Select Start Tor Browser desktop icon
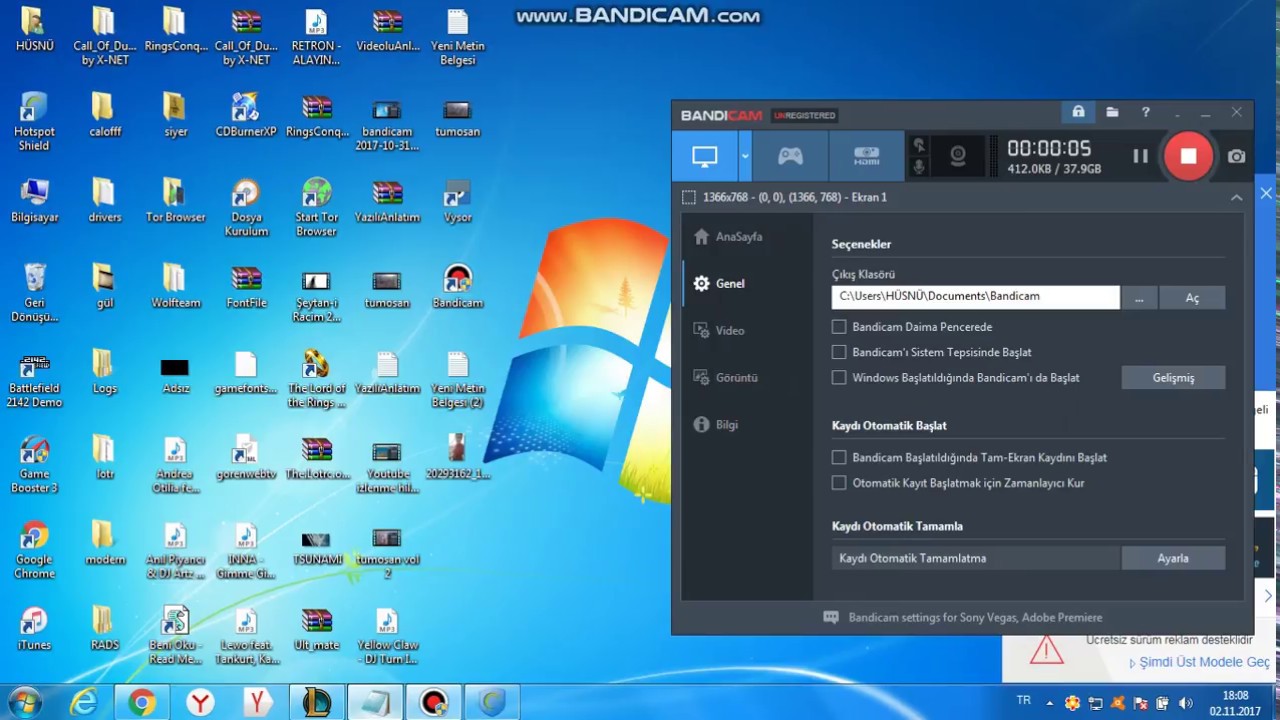This screenshot has height=720, width=1280. pyautogui.click(x=316, y=207)
